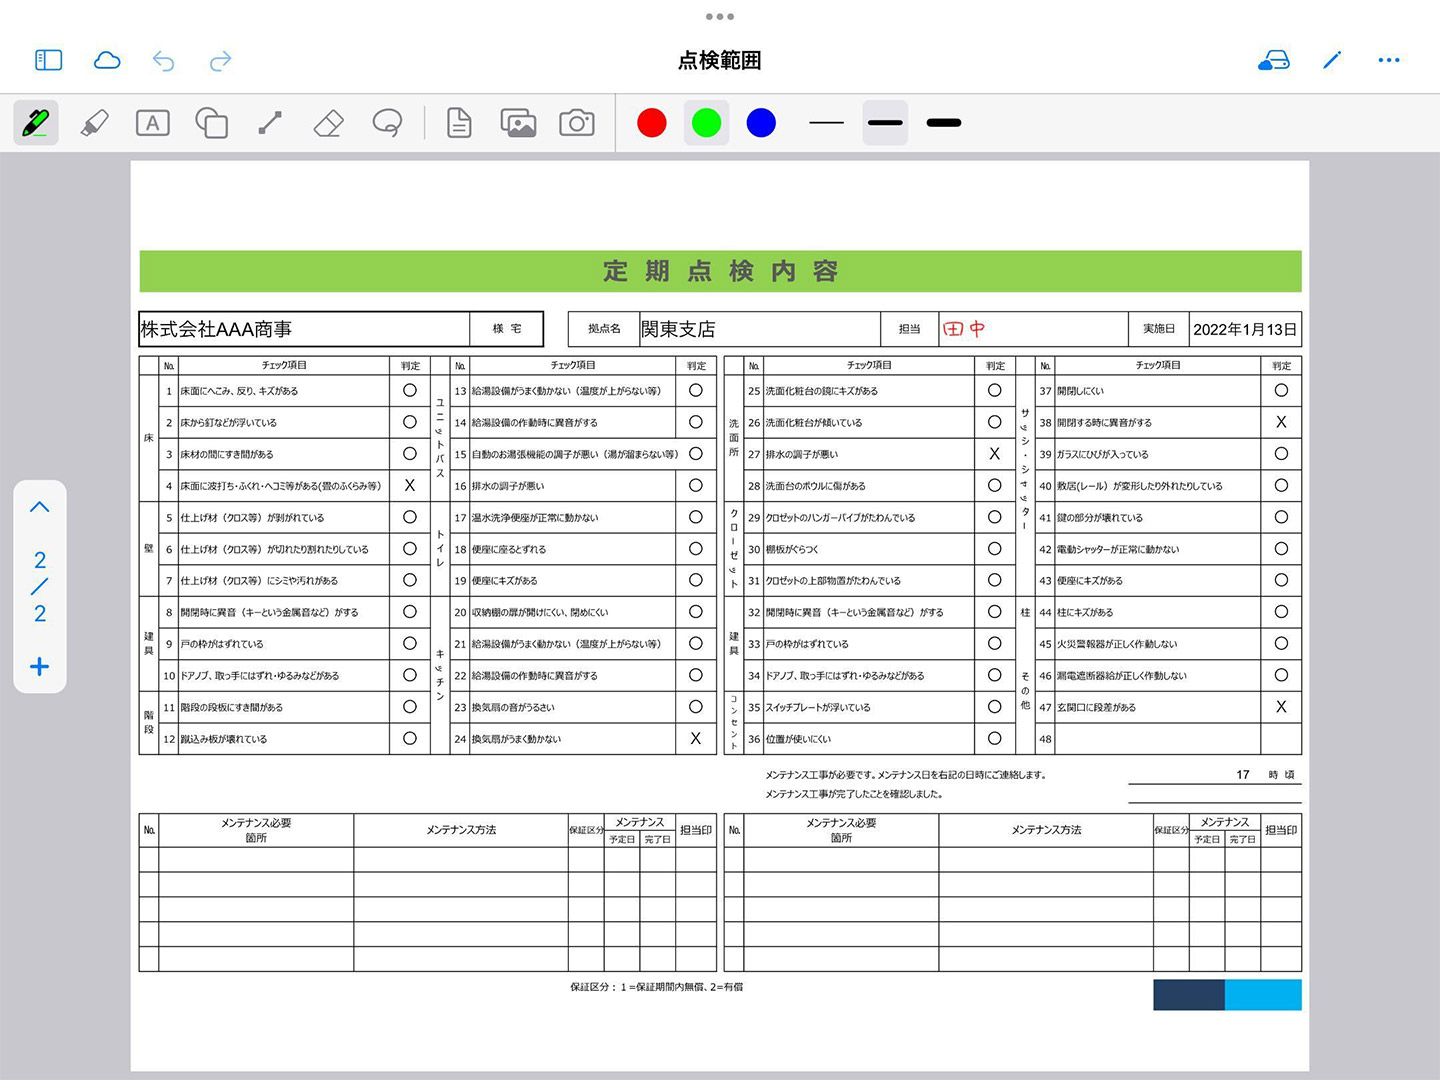Select the shapes tool
Viewport: 1440px width, 1080px height.
[211, 123]
